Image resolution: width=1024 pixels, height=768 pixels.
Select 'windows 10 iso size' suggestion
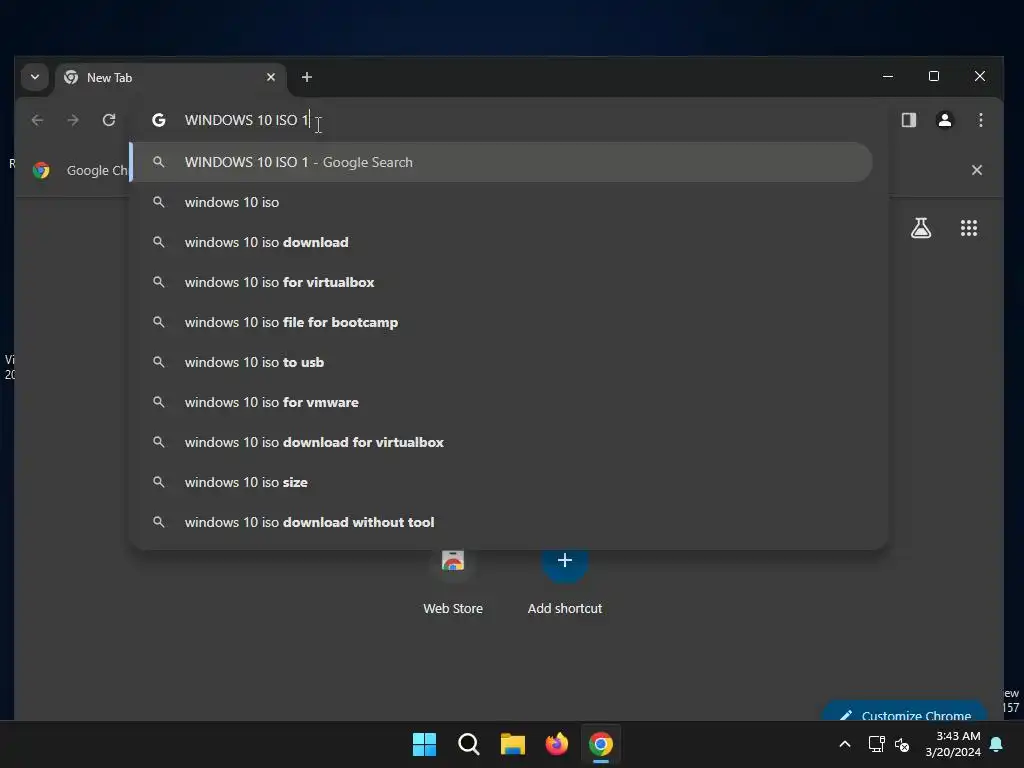tap(501, 482)
